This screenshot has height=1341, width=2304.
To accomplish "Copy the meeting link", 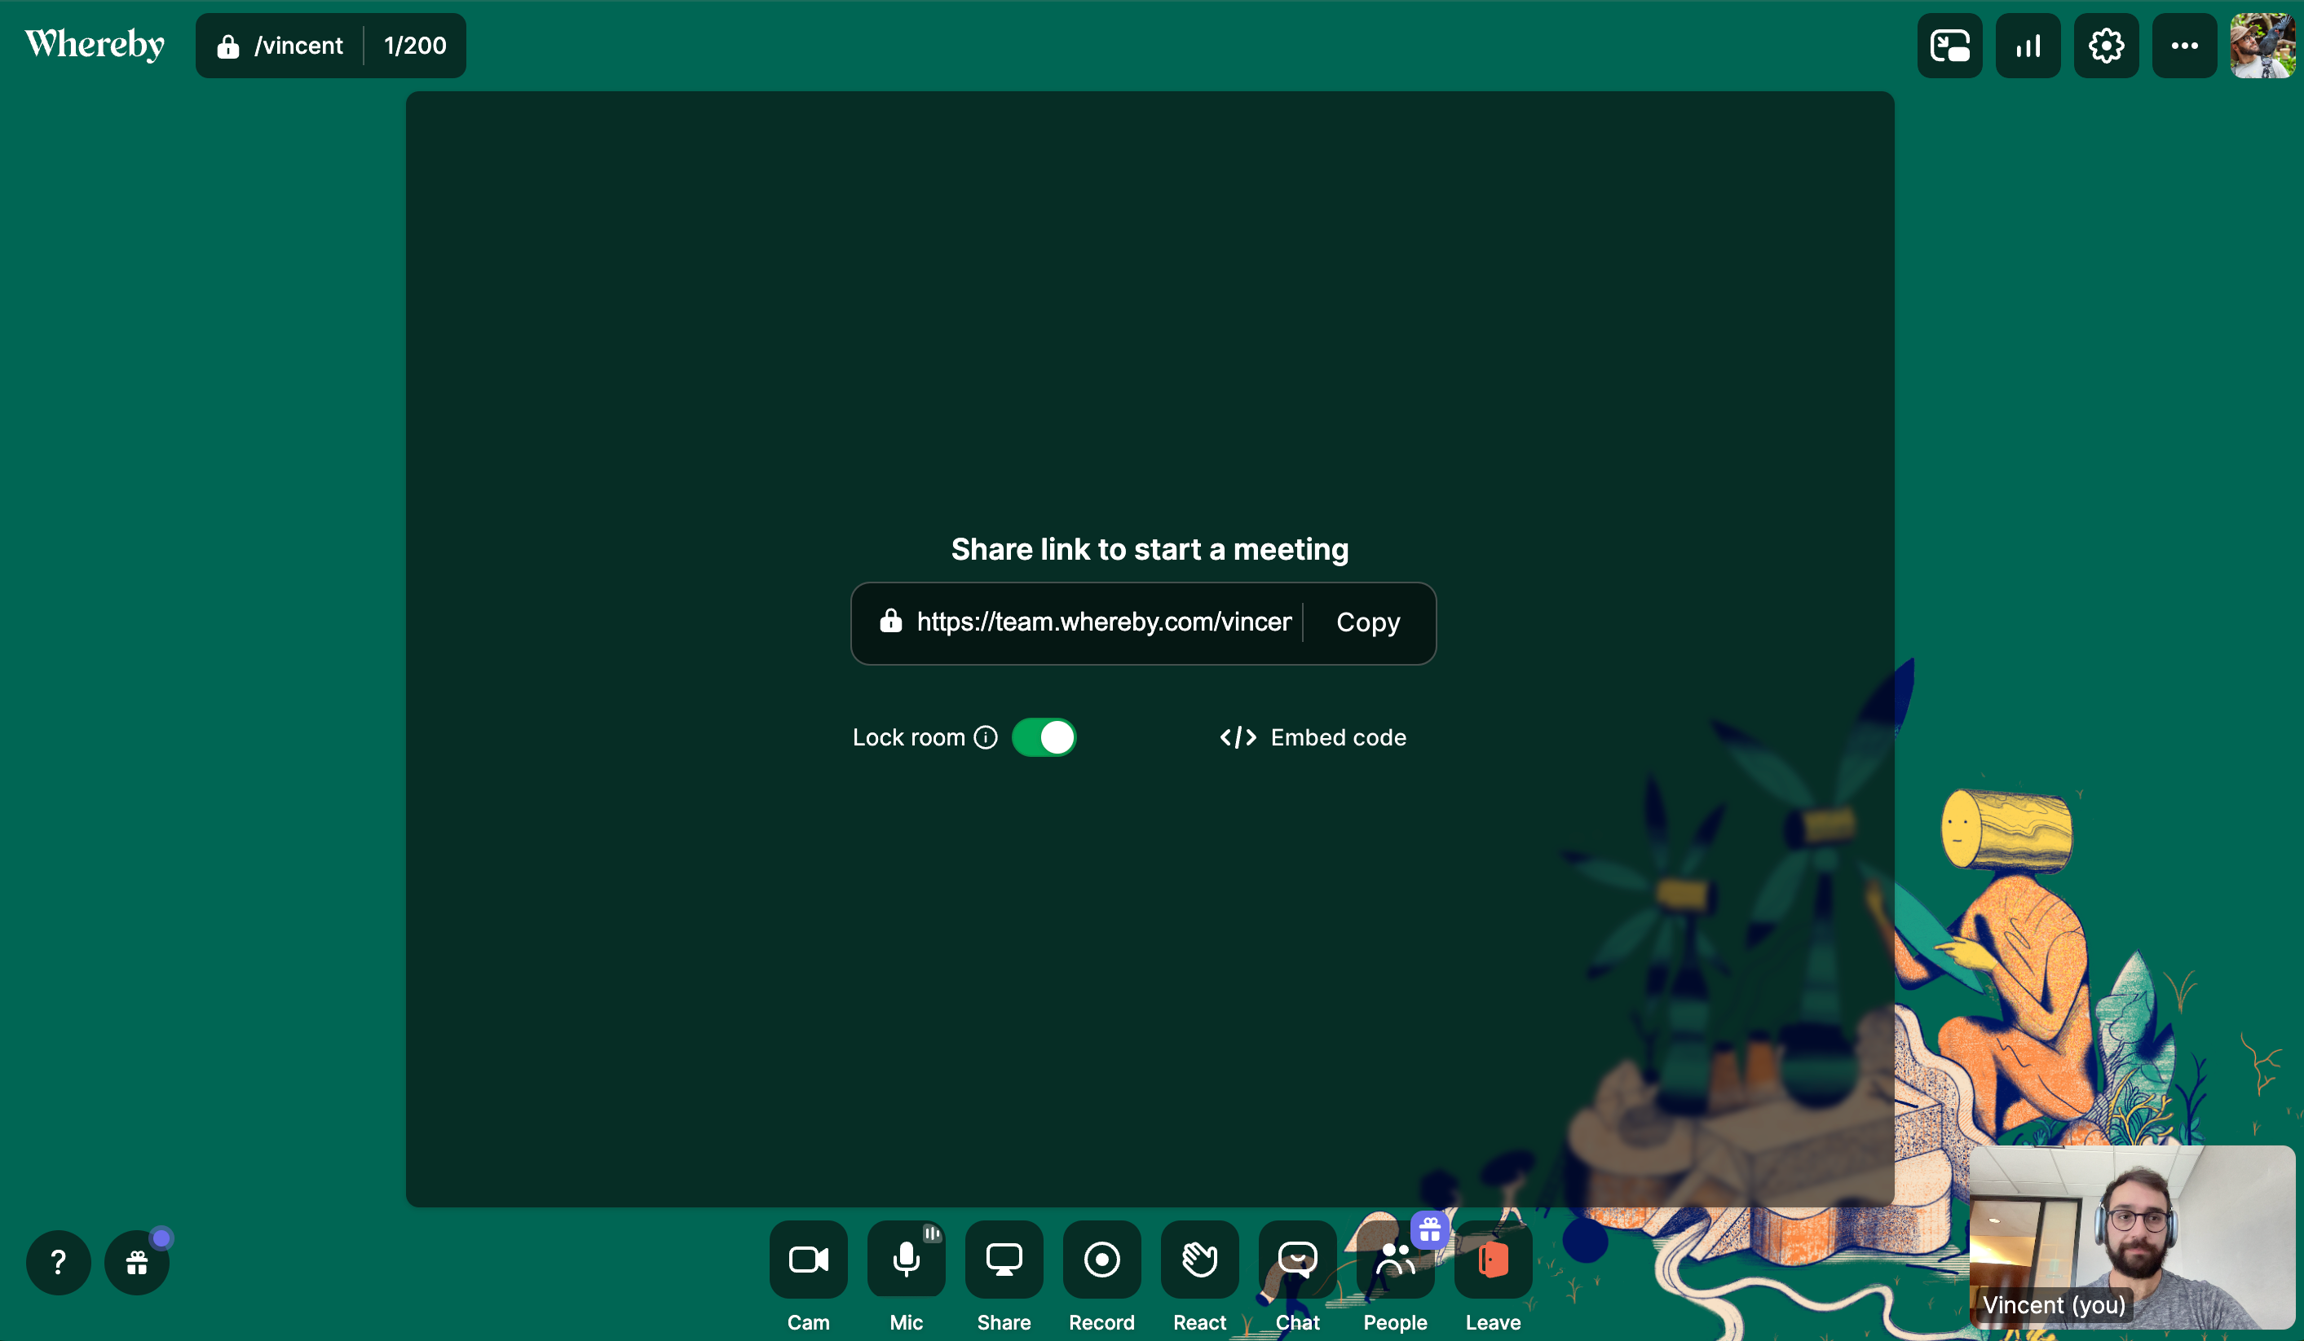I will [x=1367, y=623].
